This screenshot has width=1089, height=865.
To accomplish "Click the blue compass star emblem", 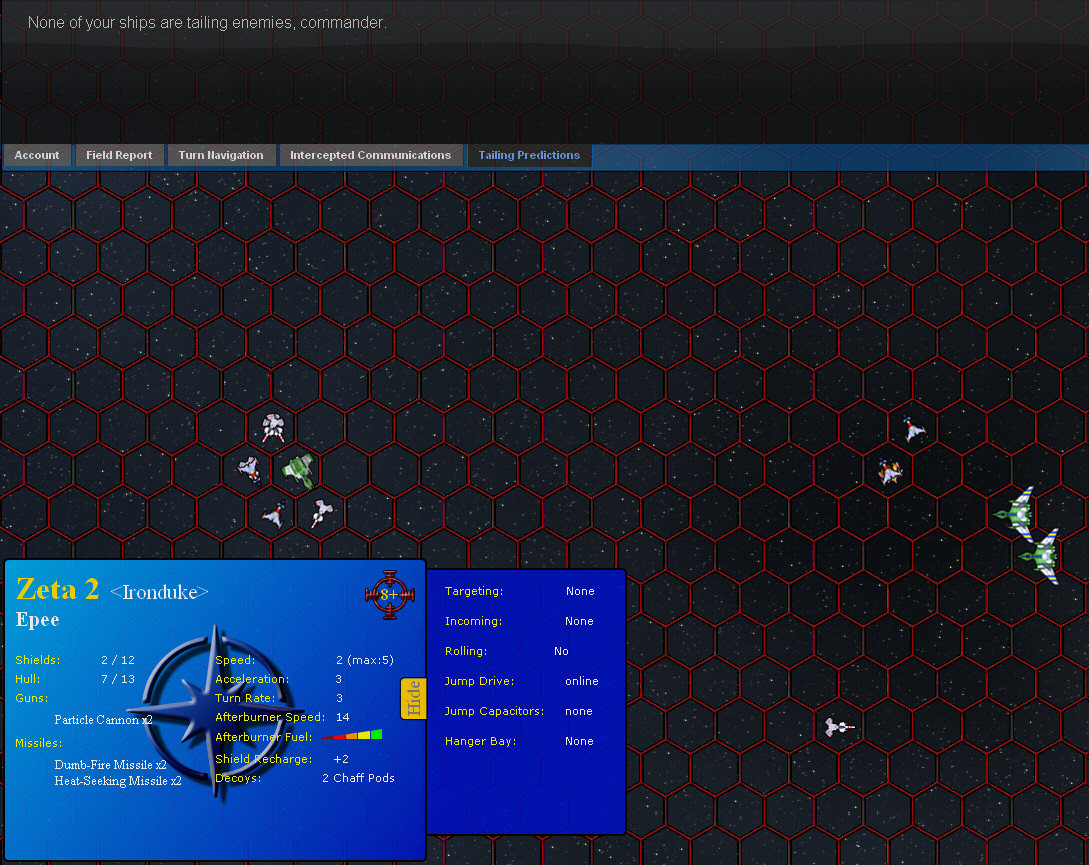I will coord(215,710).
